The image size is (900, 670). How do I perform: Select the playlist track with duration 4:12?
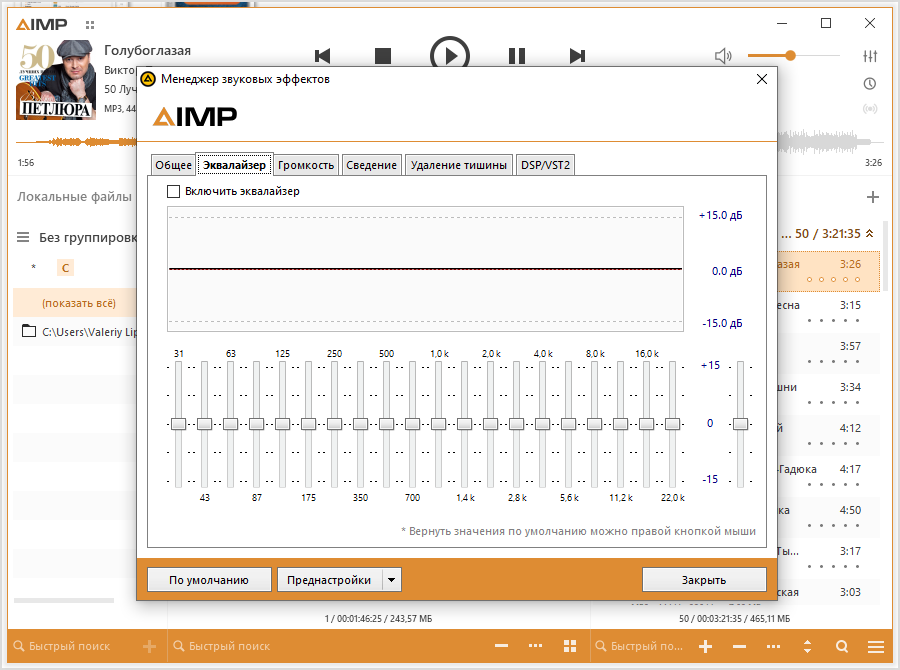[828, 435]
